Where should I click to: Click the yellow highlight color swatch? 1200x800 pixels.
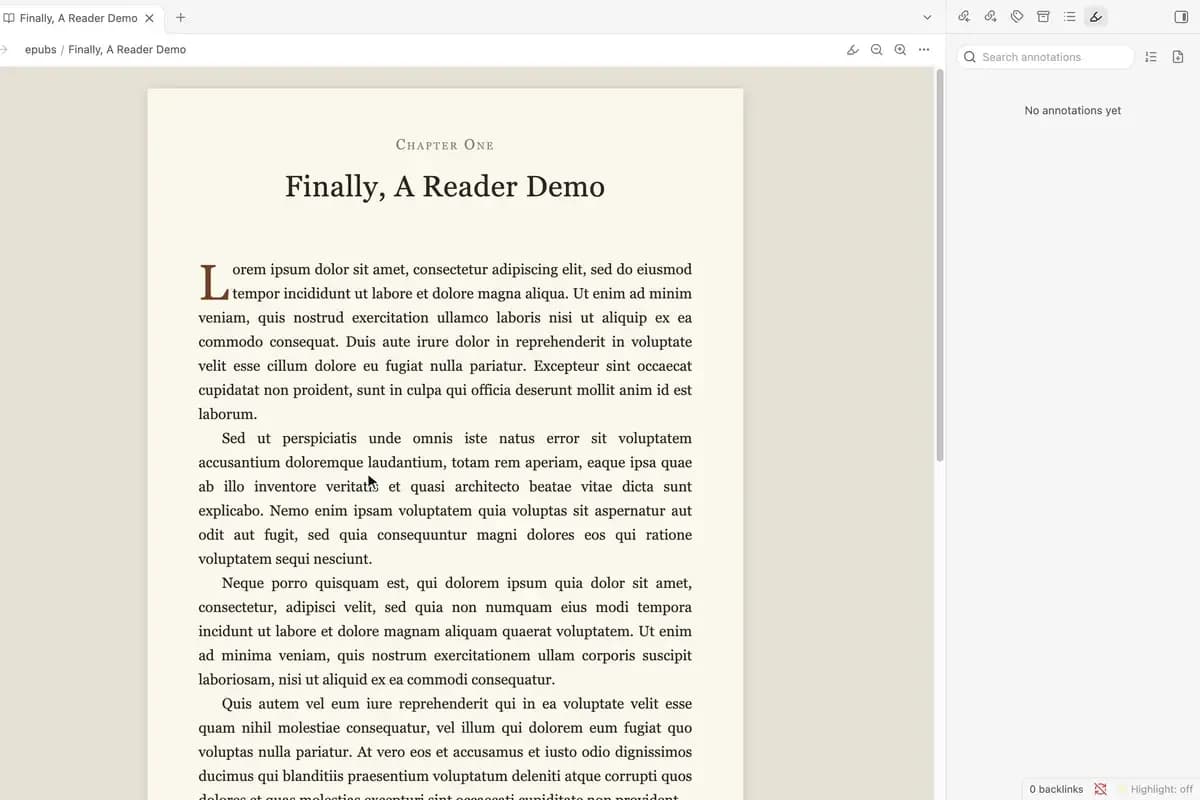pyautogui.click(x=1122, y=789)
